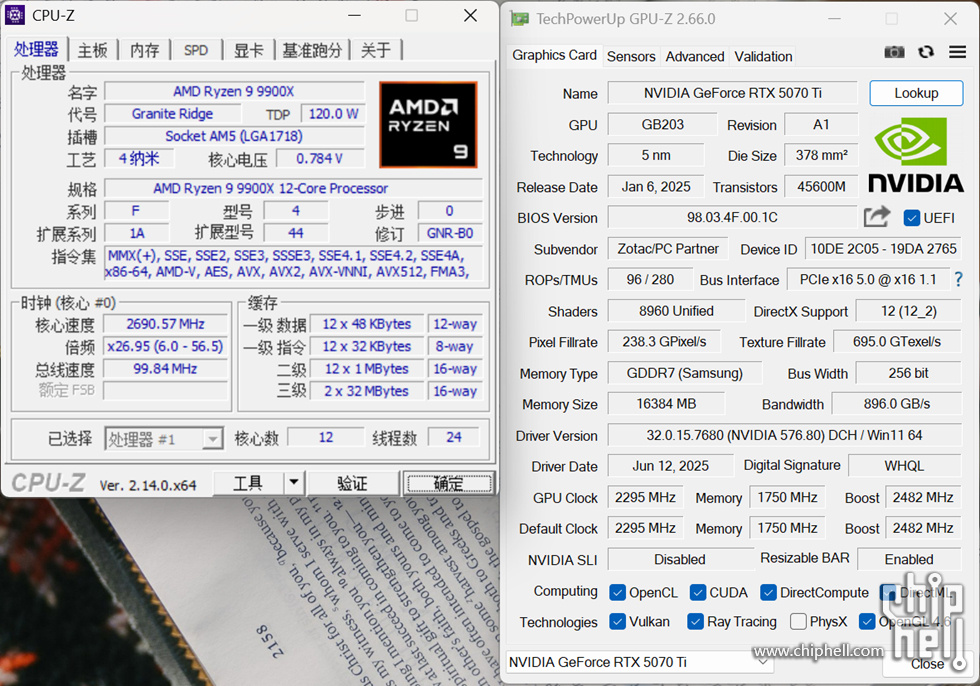
Task: Toggle the CUDA checkbox
Action: tap(698, 592)
